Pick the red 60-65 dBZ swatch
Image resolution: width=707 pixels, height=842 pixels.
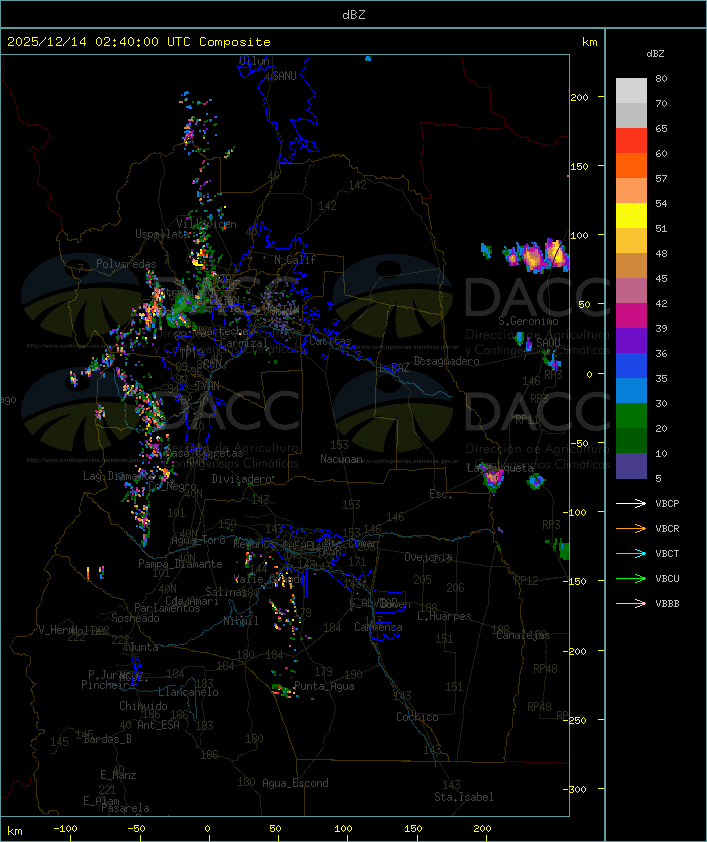point(631,141)
